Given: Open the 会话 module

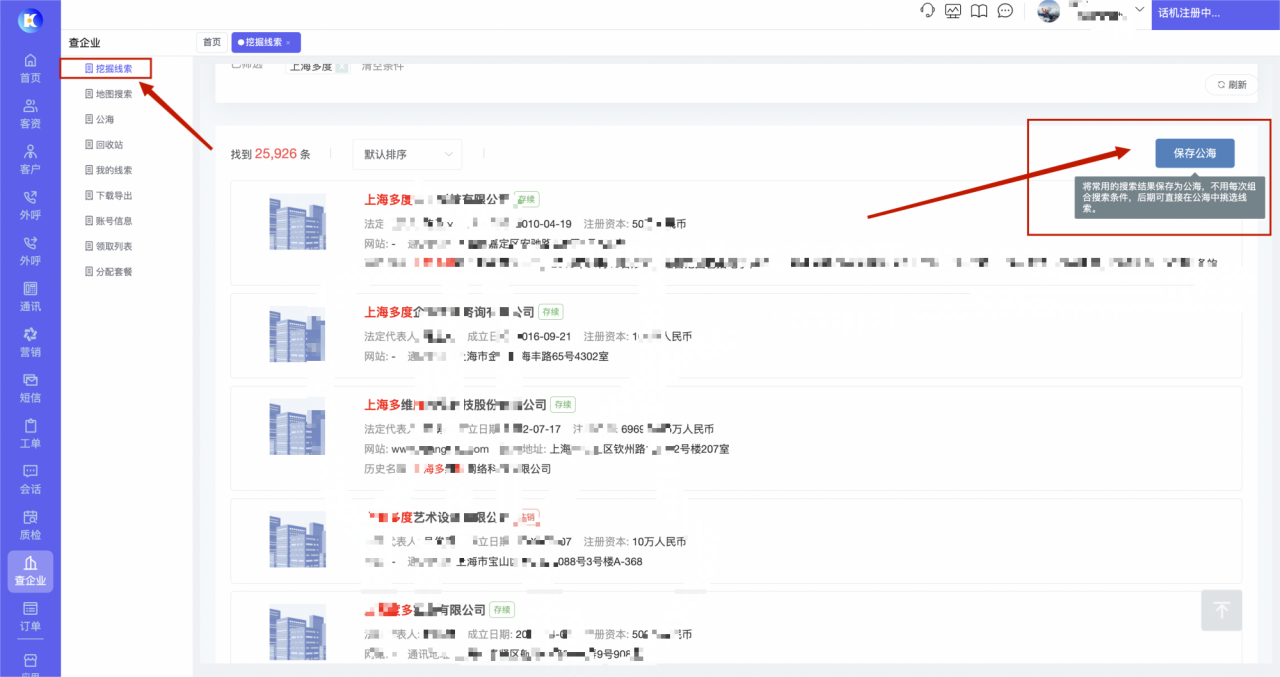Looking at the screenshot, I should click(x=30, y=480).
